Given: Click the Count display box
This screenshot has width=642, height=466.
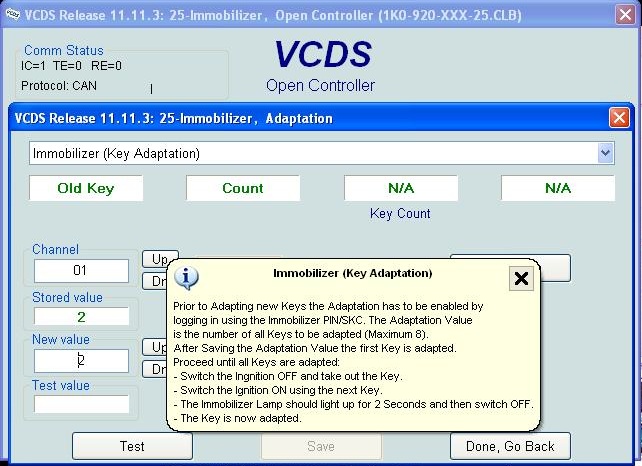Looking at the screenshot, I should tap(243, 188).
